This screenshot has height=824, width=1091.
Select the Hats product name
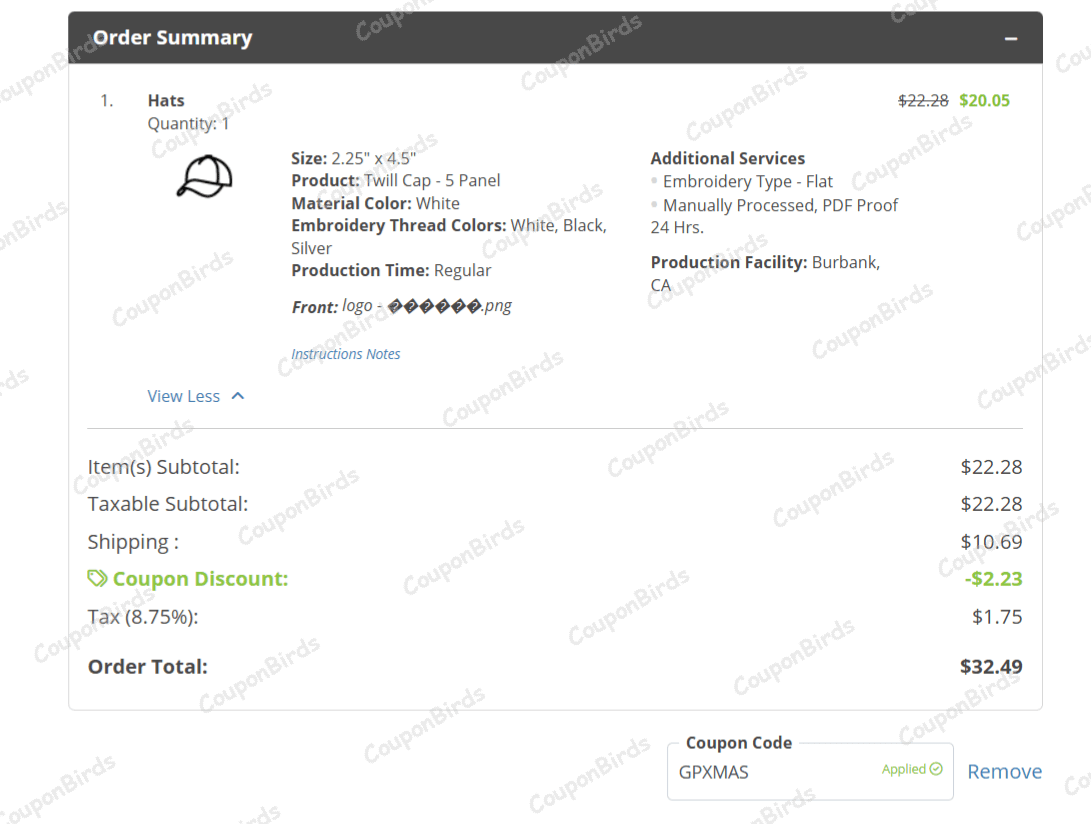click(x=166, y=100)
